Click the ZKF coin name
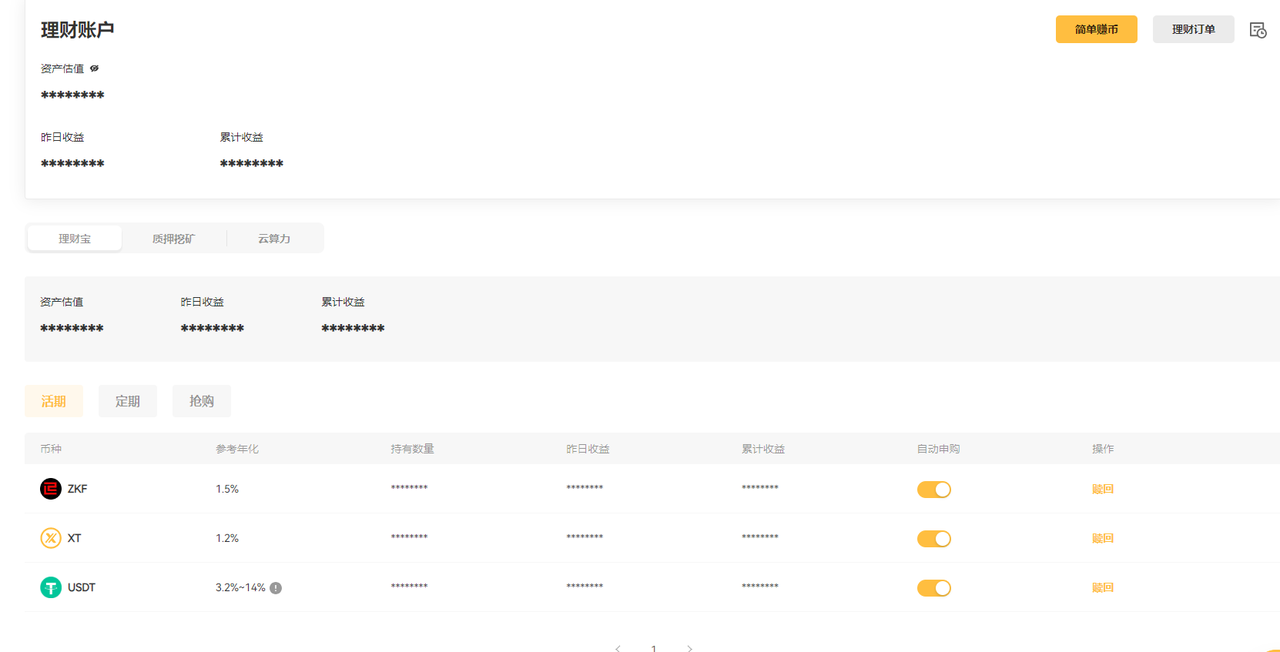 click(78, 489)
